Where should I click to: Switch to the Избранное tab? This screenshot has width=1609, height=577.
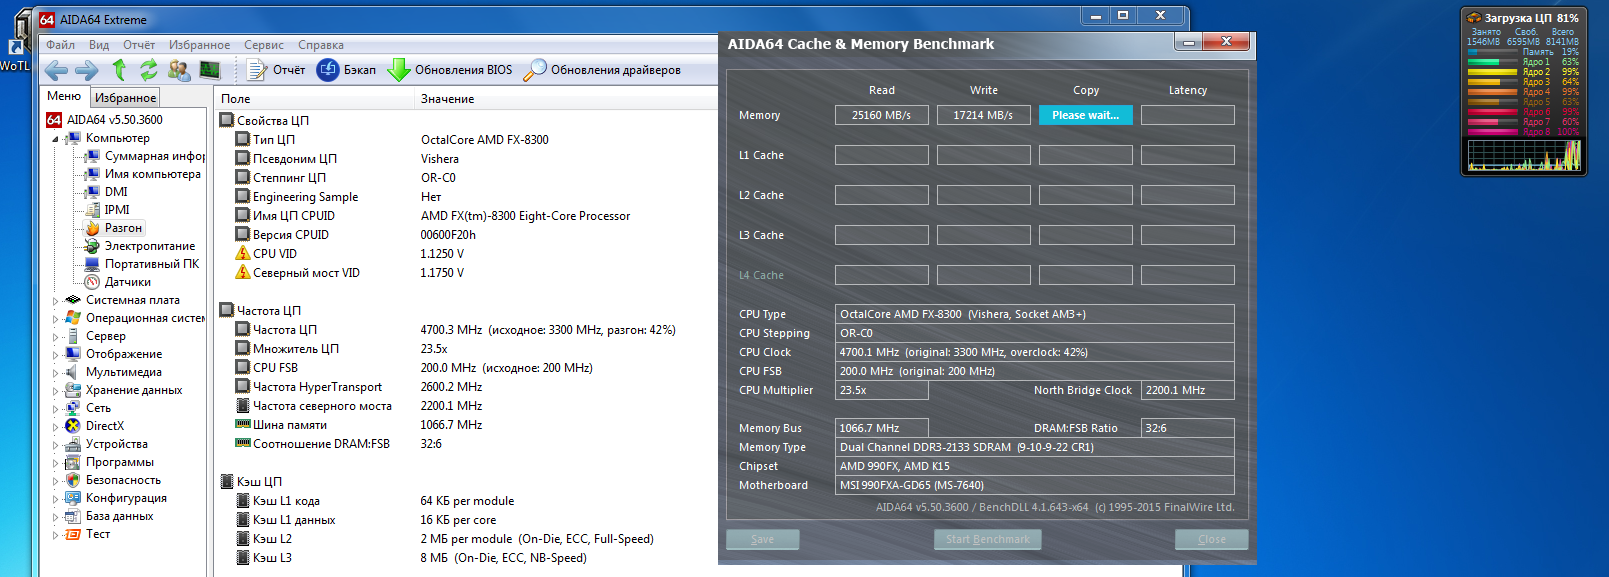125,98
